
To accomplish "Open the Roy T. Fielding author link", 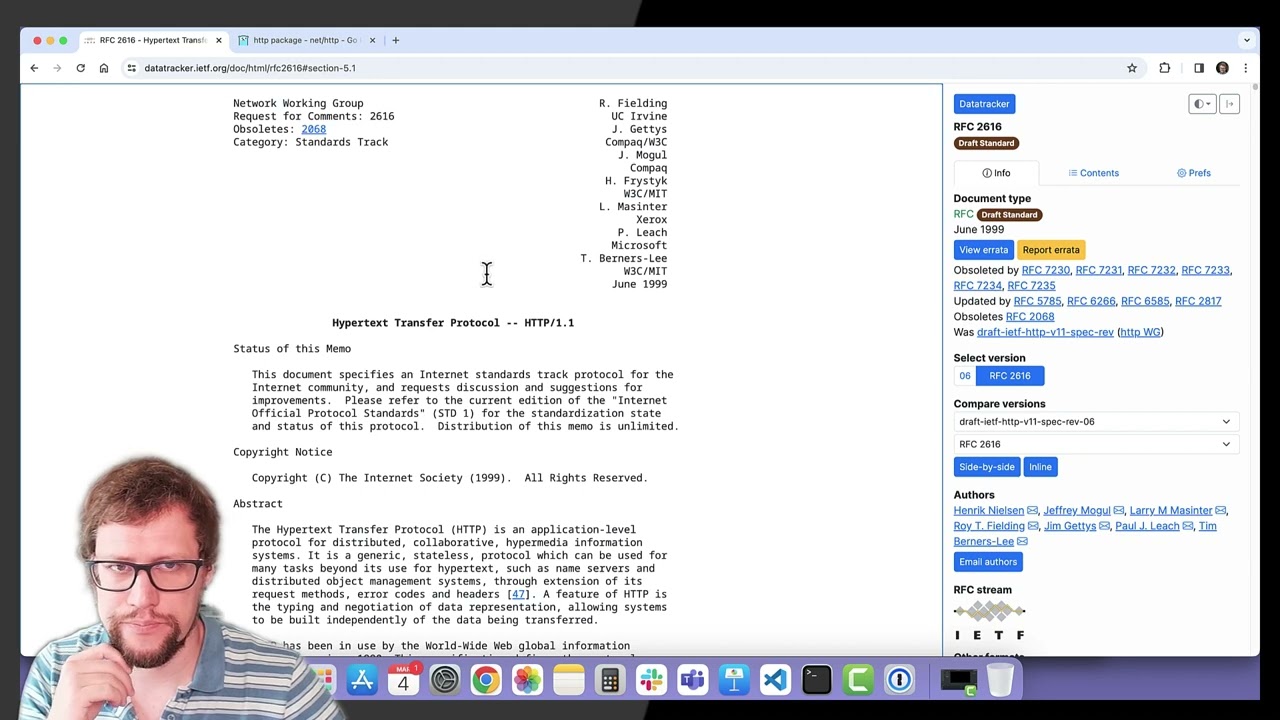I will (989, 526).
